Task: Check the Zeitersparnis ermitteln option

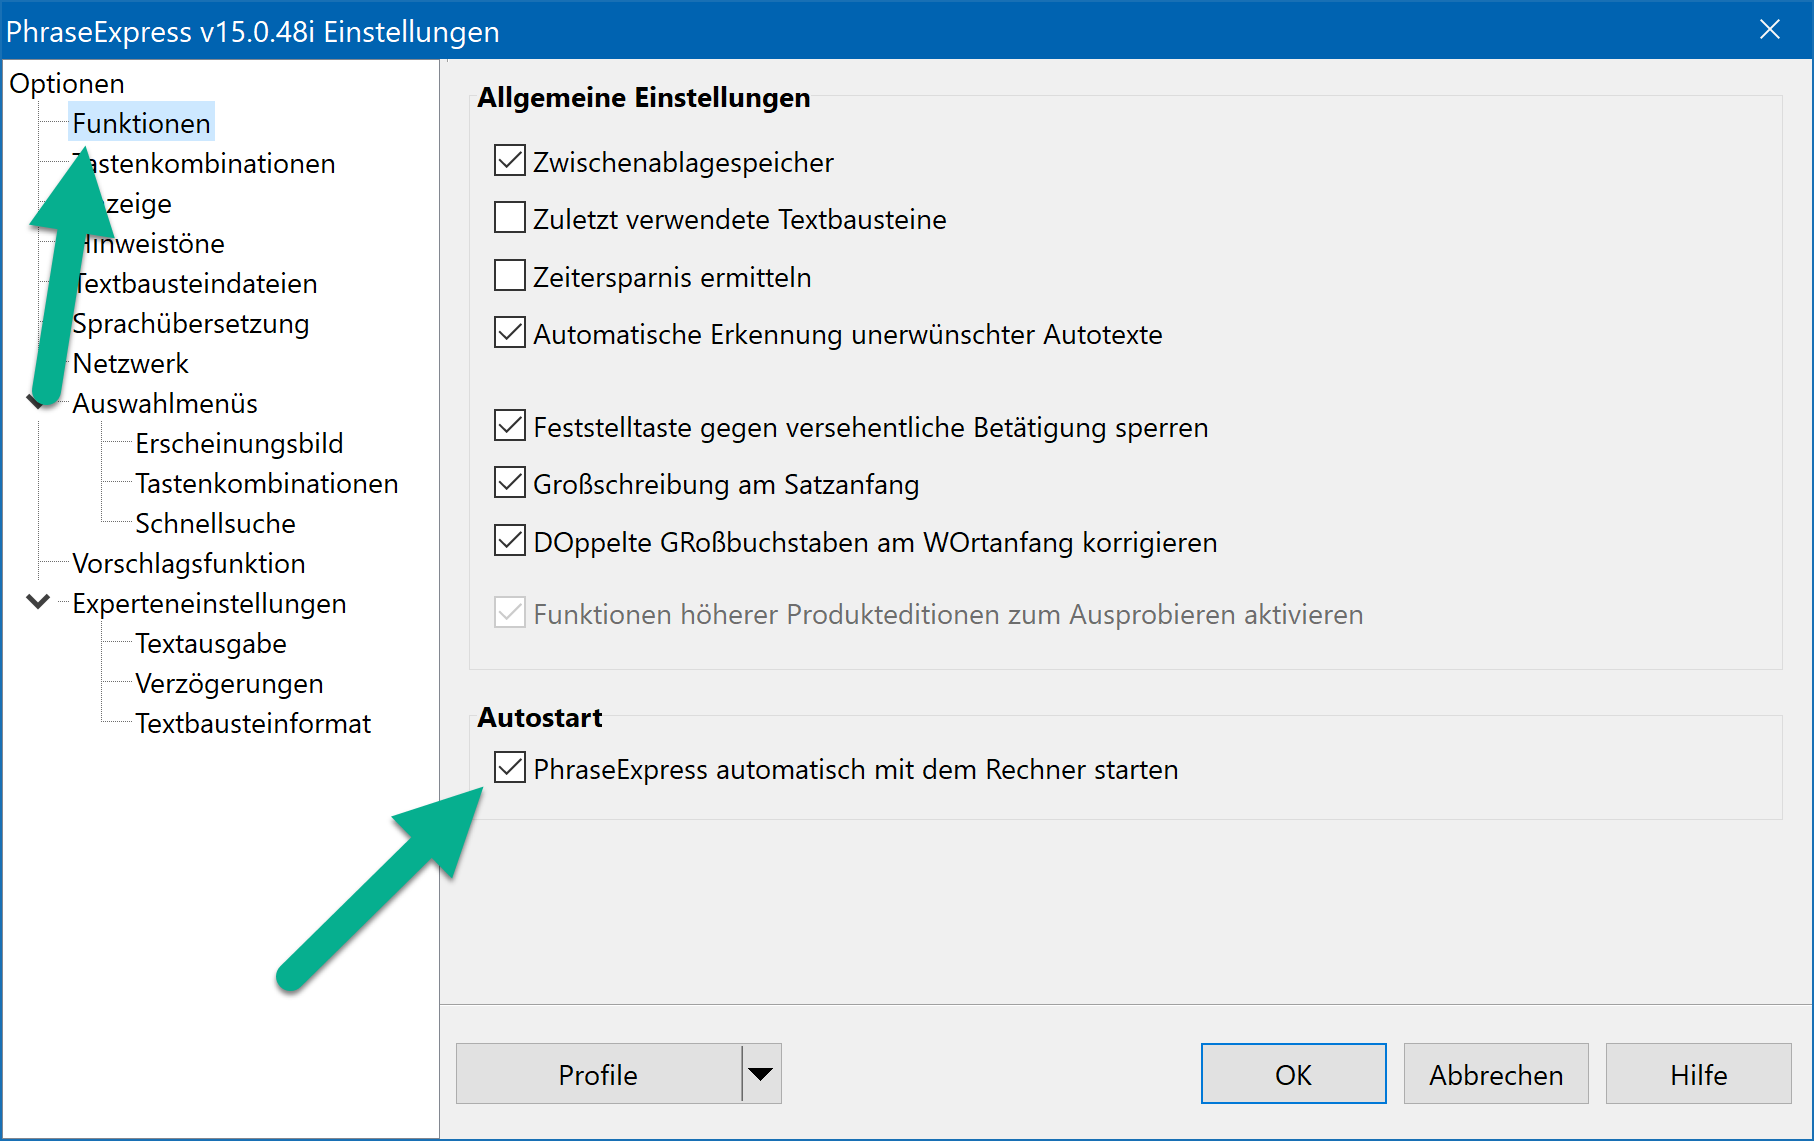Action: point(510,275)
